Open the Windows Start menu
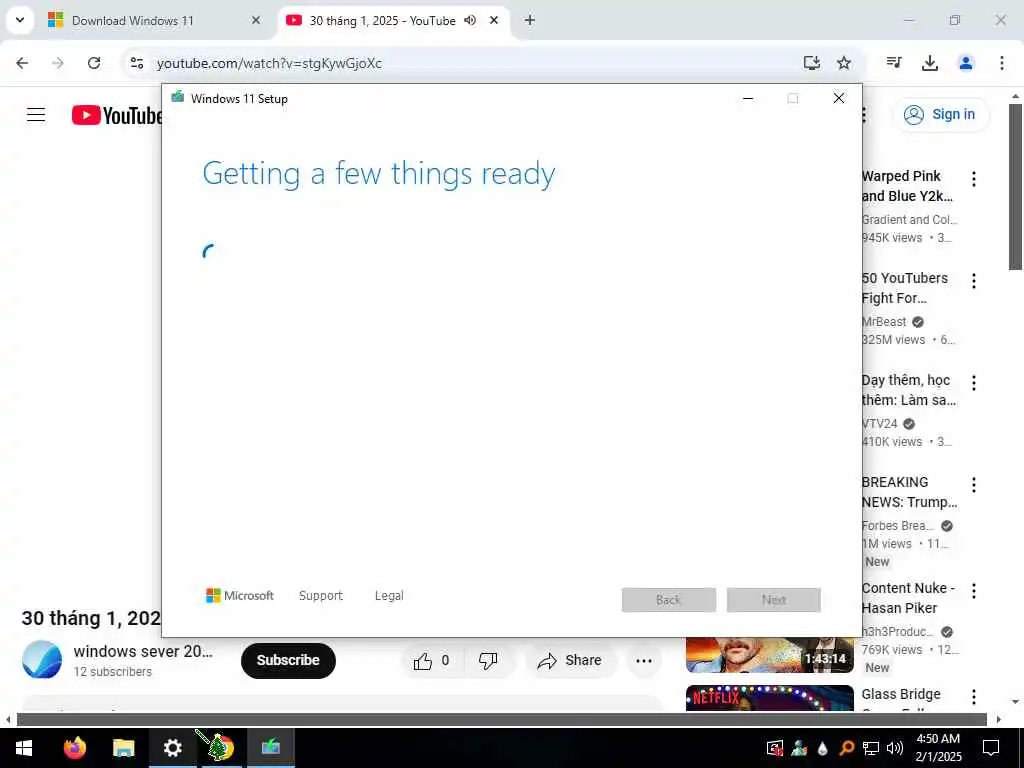This screenshot has height=768, width=1024. pos(24,748)
